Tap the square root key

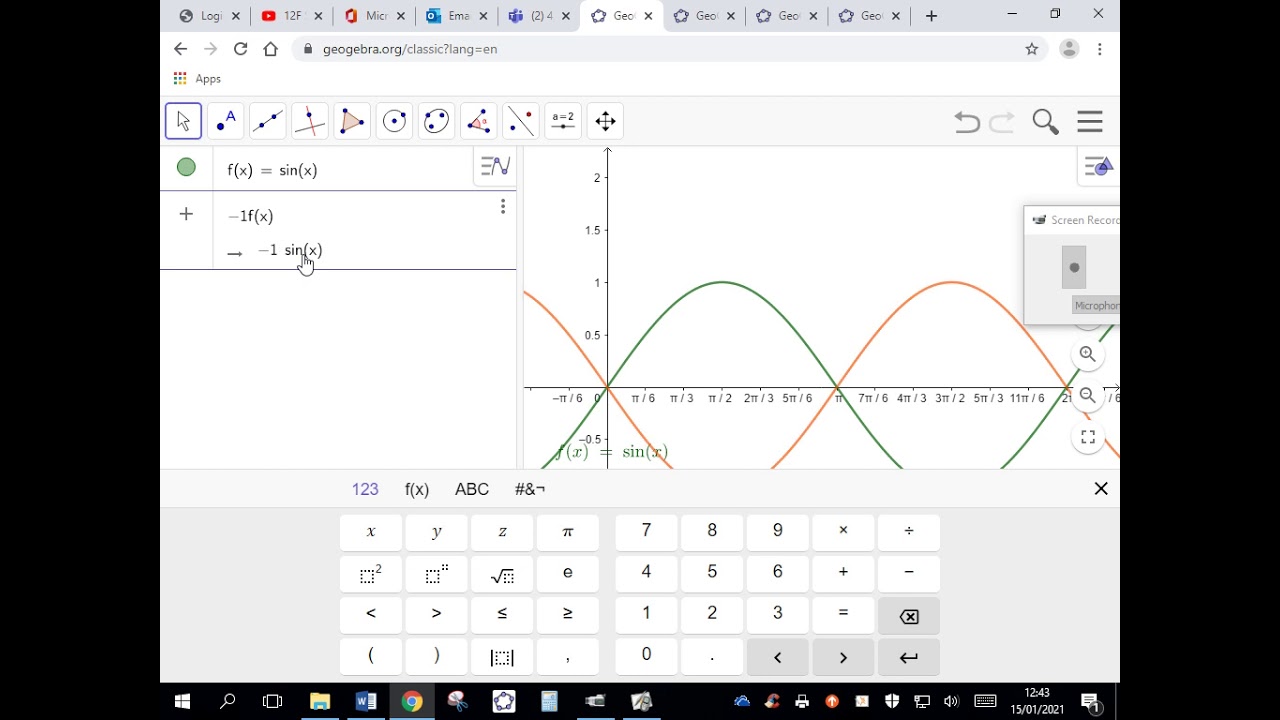[502, 574]
